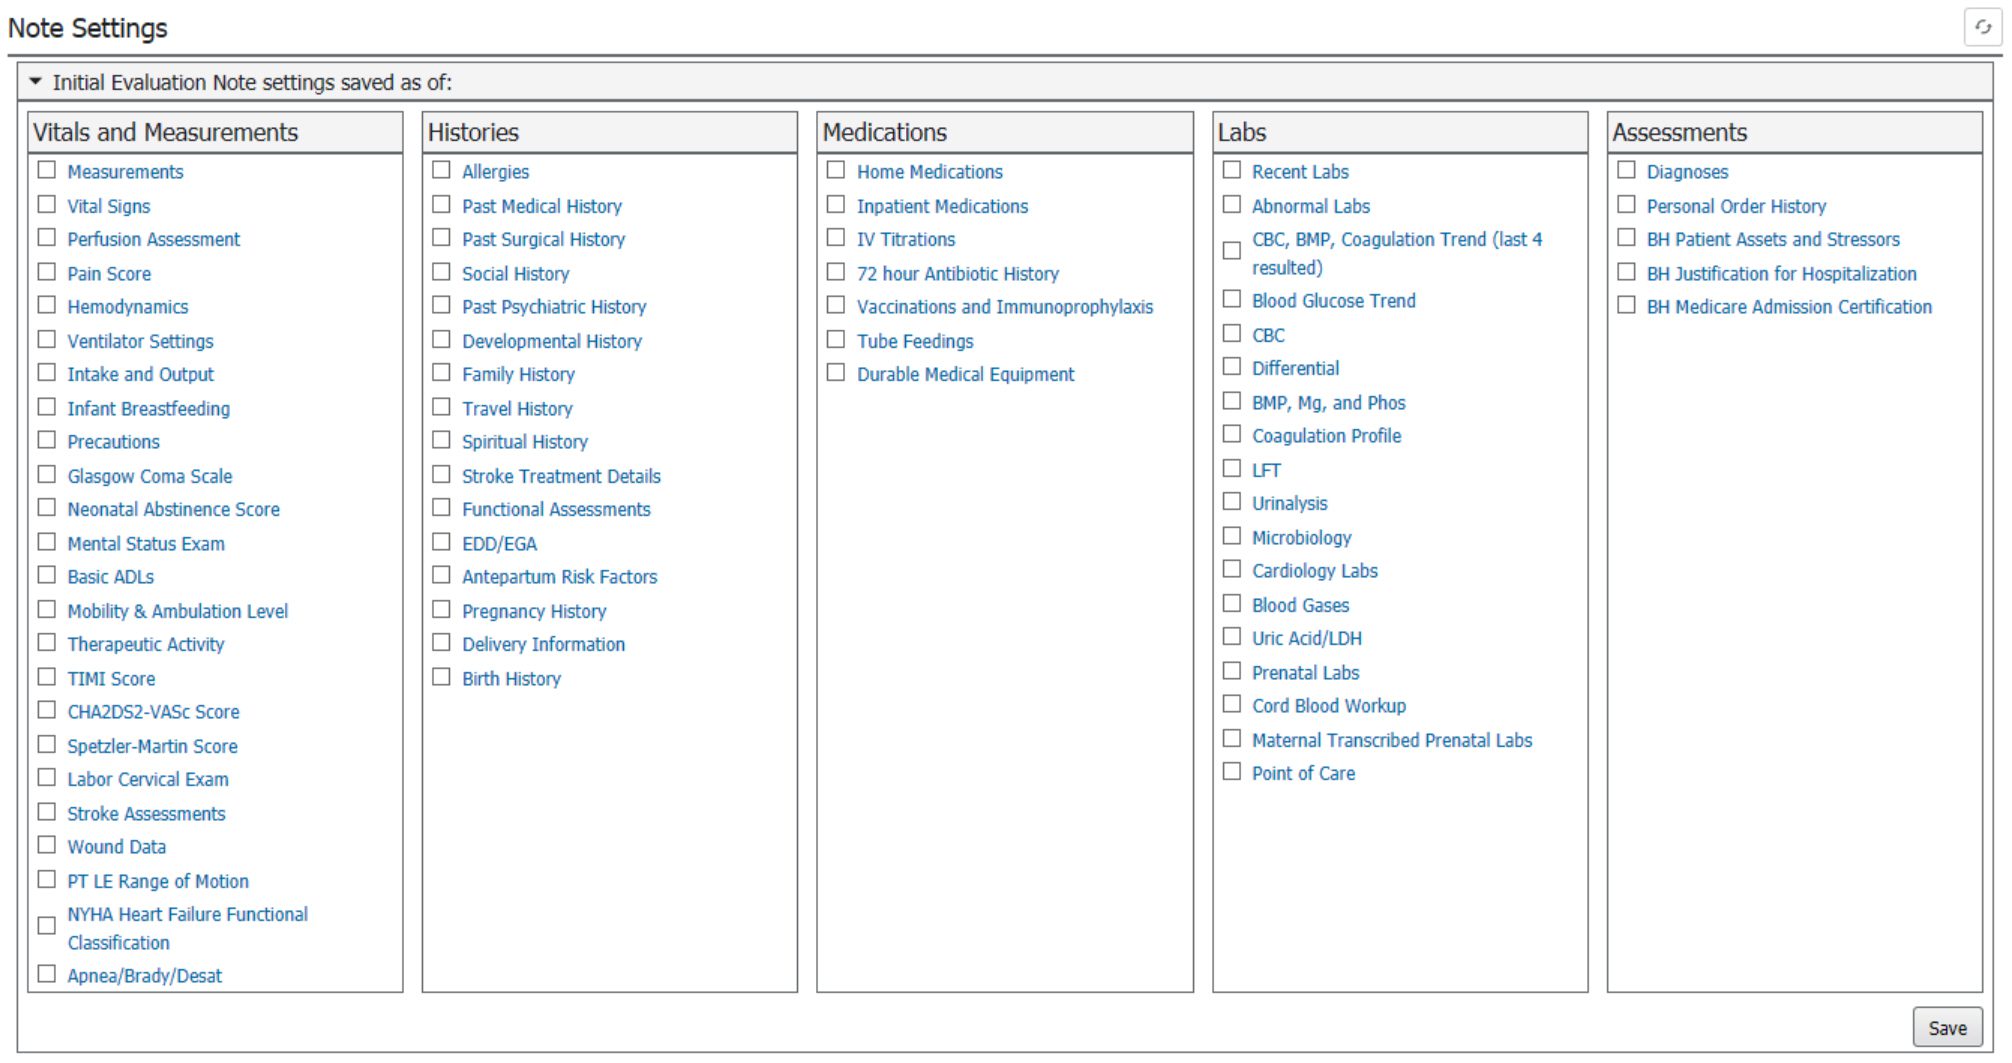Check the CHA2DS2-VASc Score checkbox
2012x1063 pixels.
(46, 709)
